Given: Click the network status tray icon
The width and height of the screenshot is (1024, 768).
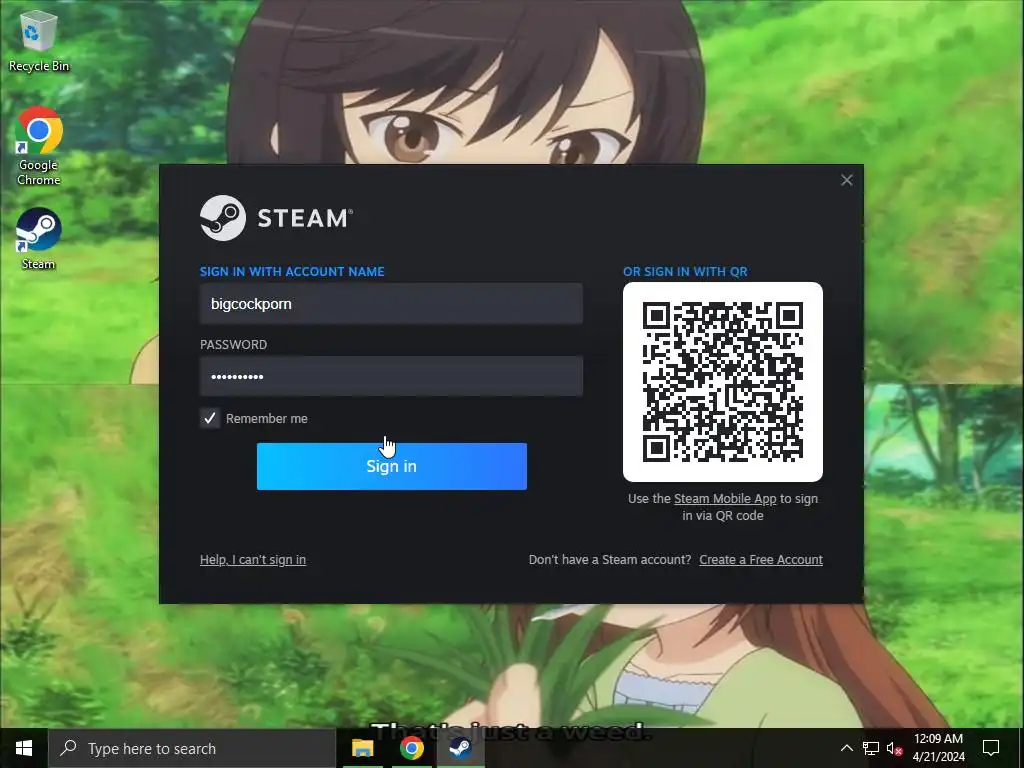Looking at the screenshot, I should click(871, 748).
